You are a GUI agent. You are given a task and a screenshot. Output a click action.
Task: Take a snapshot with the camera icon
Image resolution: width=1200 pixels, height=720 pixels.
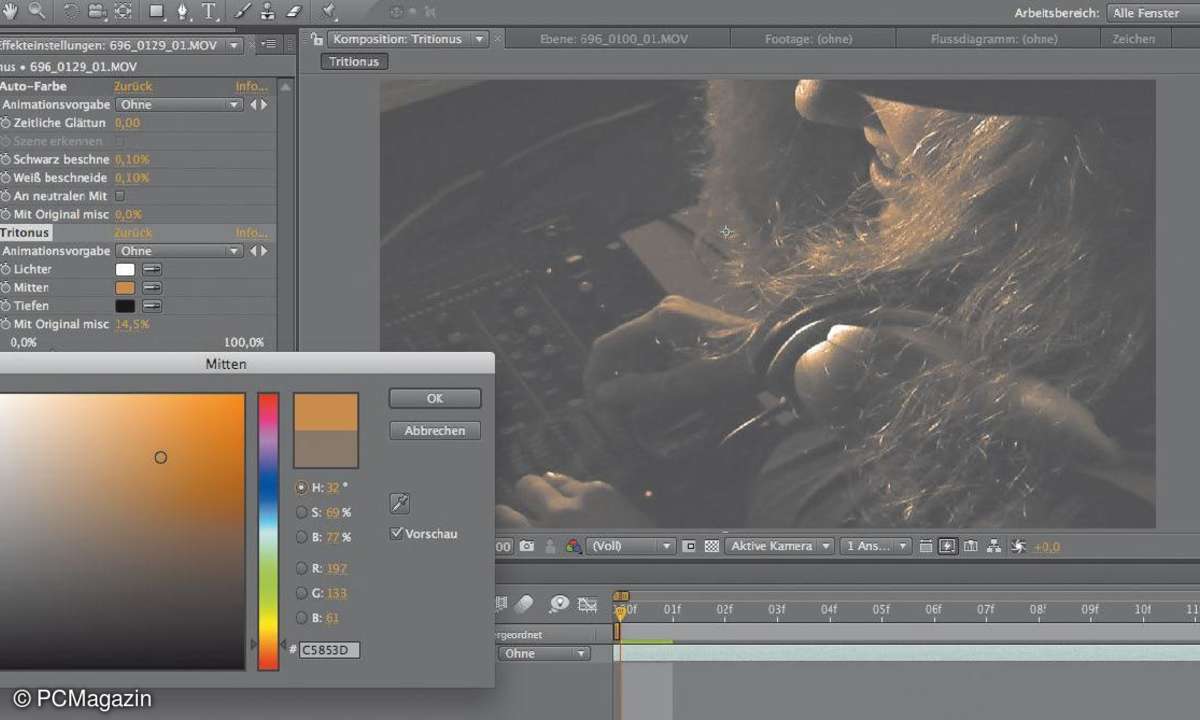[526, 546]
